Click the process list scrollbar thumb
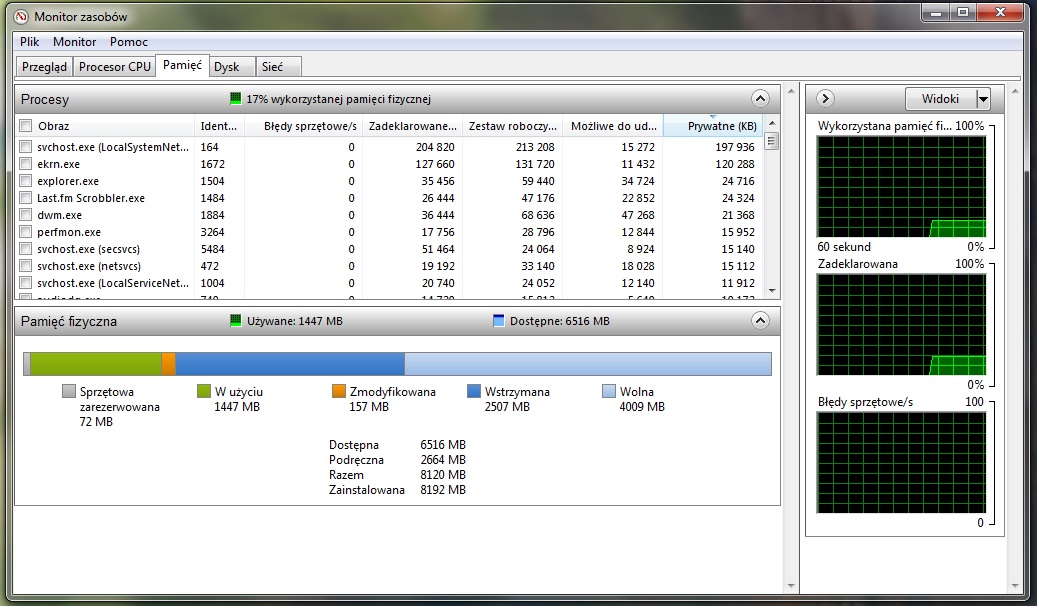 point(772,140)
